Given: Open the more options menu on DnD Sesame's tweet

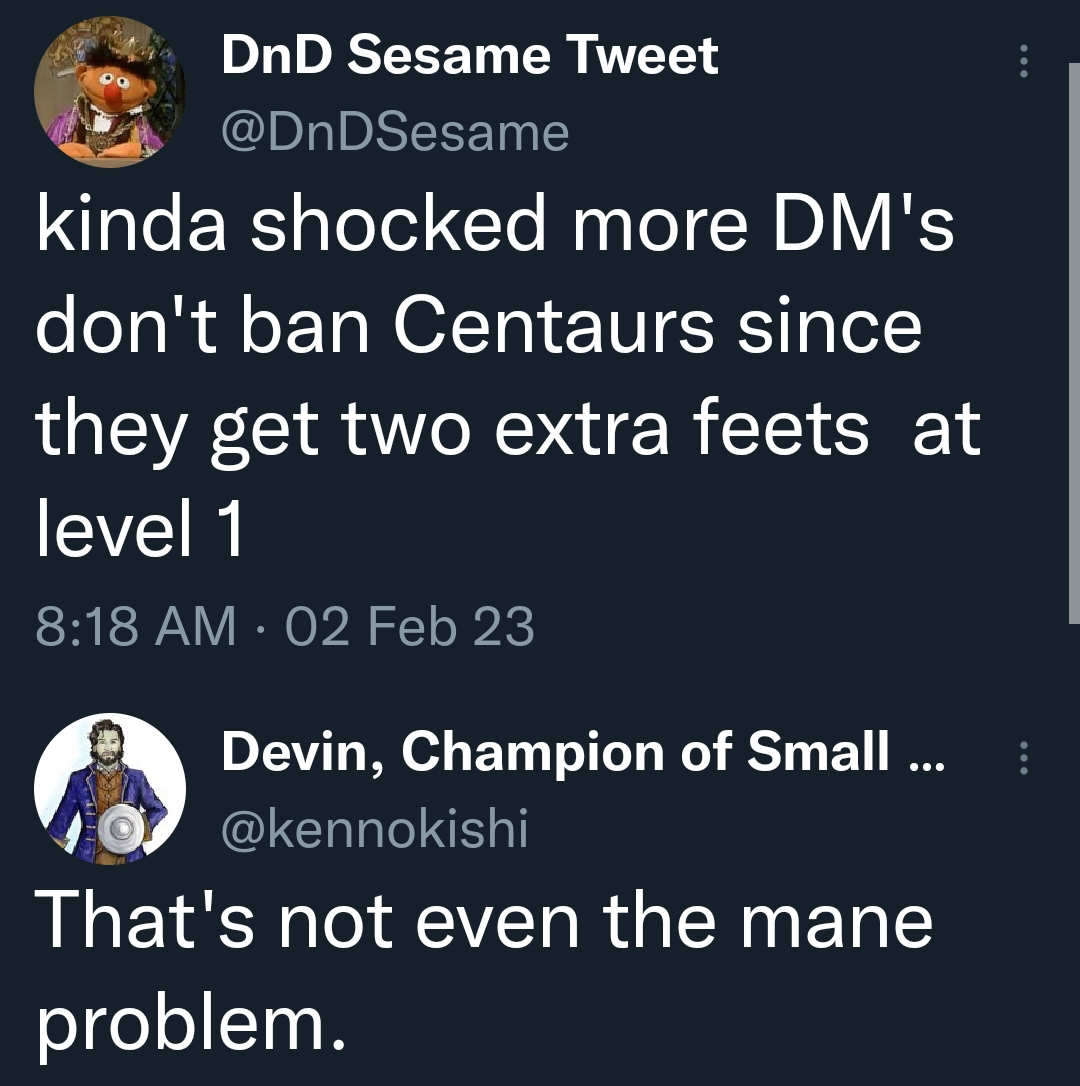Looking at the screenshot, I should (1023, 61).
